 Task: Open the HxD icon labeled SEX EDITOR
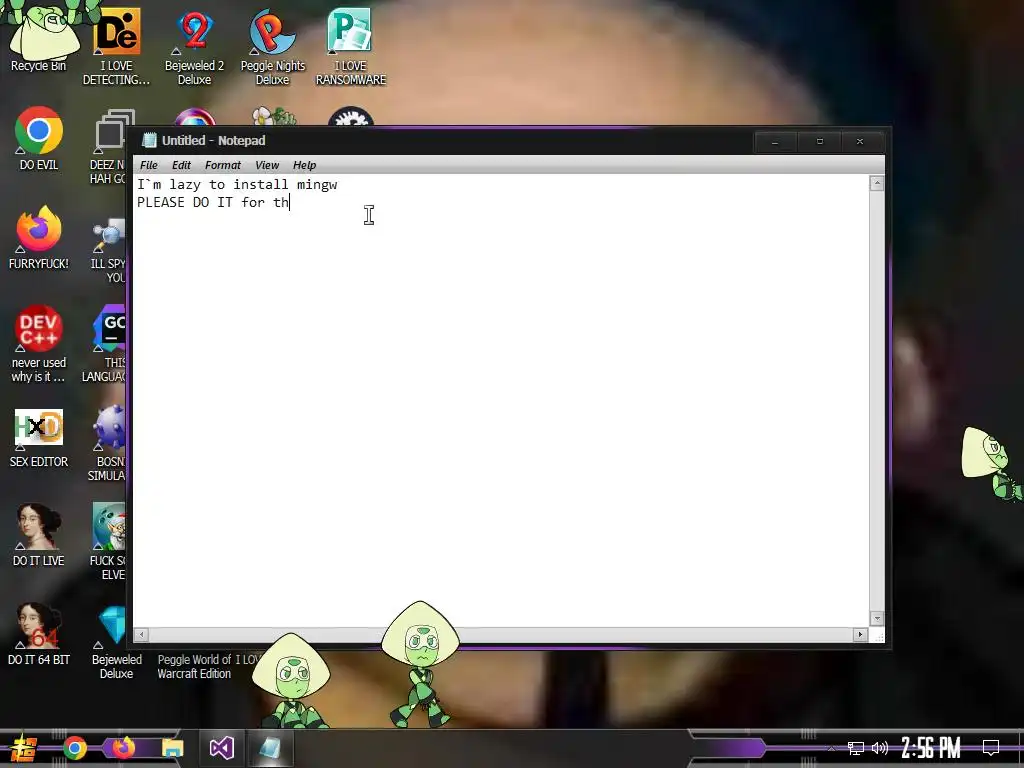click(x=39, y=438)
